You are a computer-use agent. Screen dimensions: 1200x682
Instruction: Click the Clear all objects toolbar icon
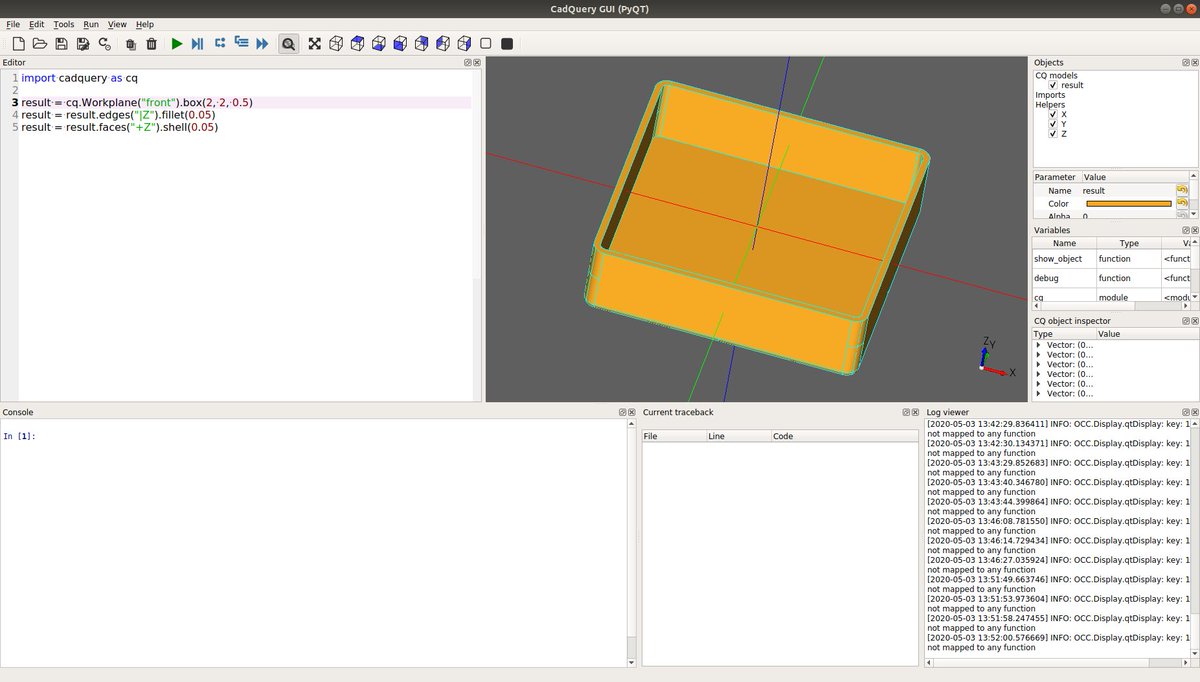coord(131,44)
